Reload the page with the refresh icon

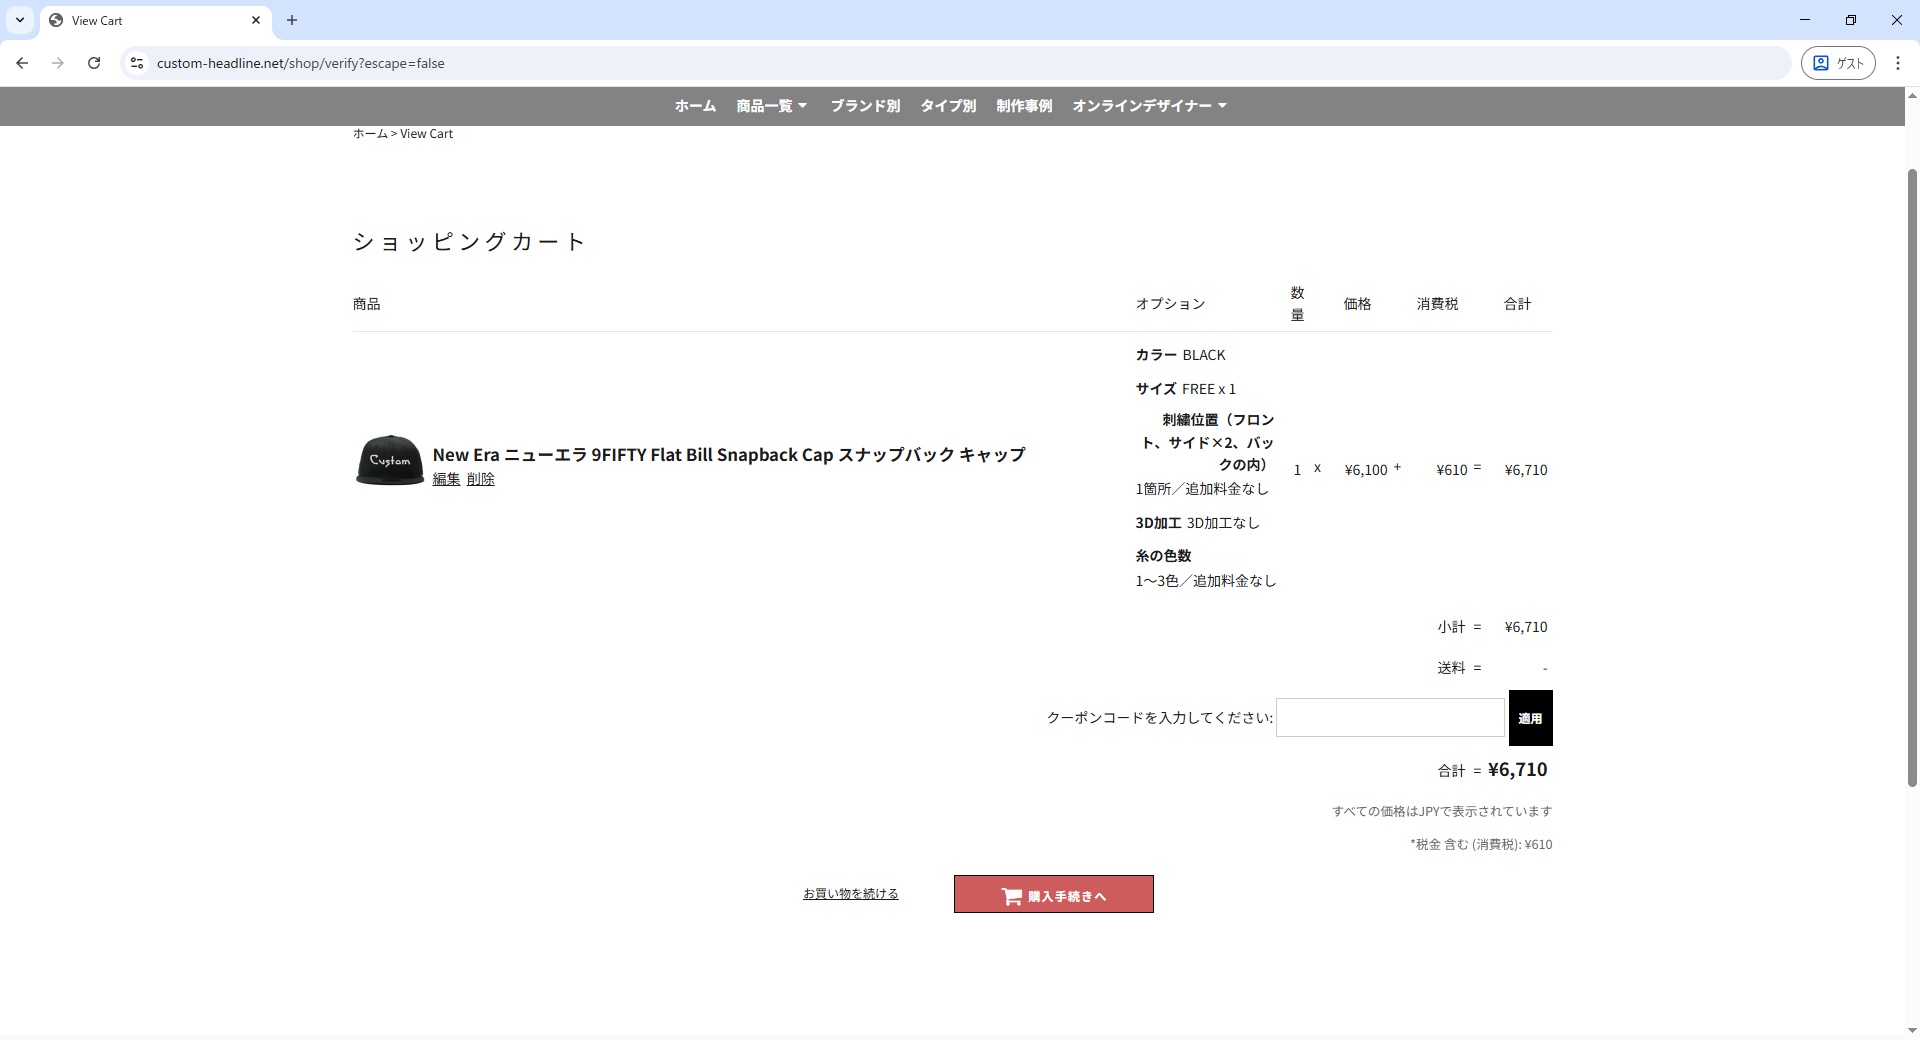[x=94, y=63]
